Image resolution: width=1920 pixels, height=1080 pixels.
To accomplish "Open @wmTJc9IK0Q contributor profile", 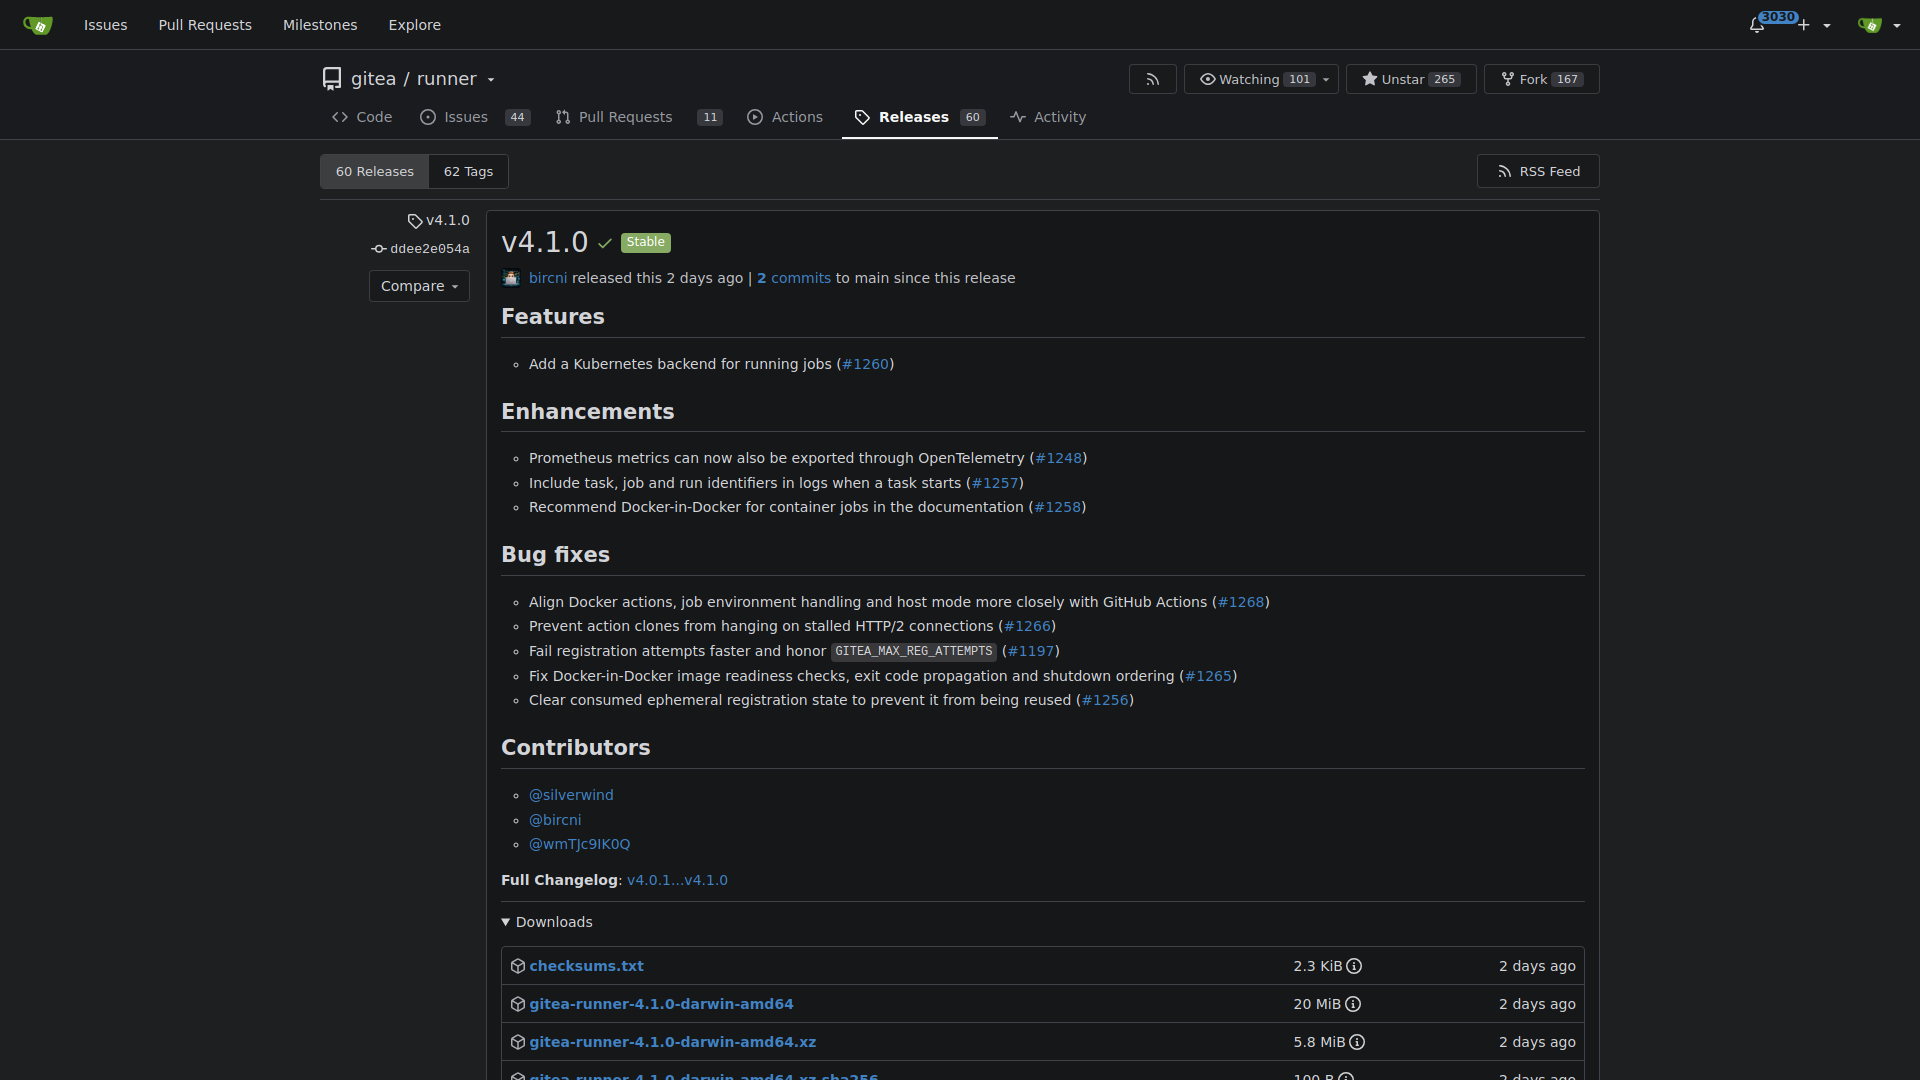I will point(579,844).
